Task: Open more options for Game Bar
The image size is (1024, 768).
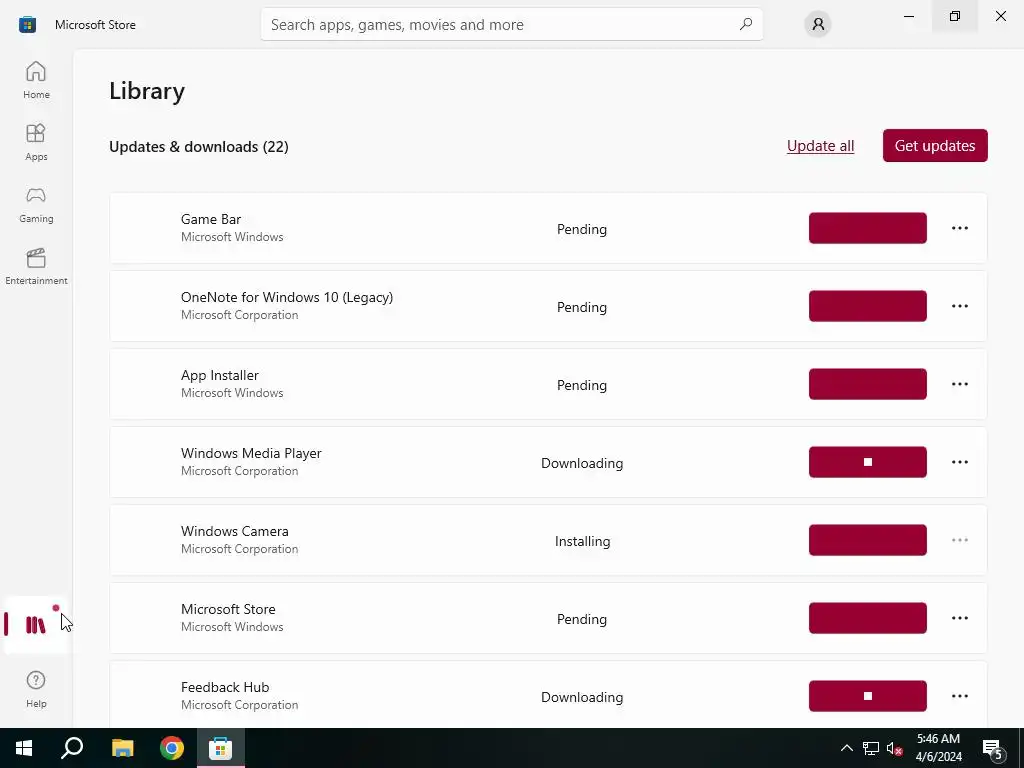Action: 959,228
